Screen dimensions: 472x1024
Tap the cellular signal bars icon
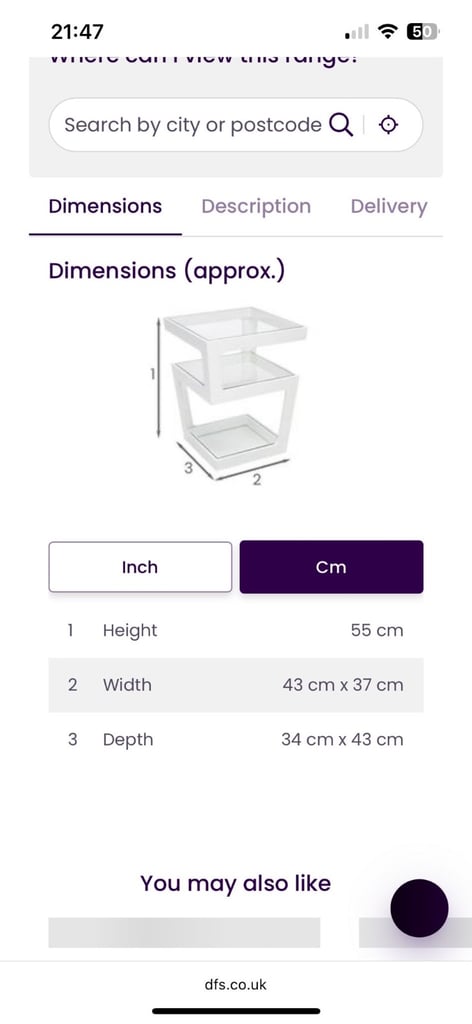(357, 31)
